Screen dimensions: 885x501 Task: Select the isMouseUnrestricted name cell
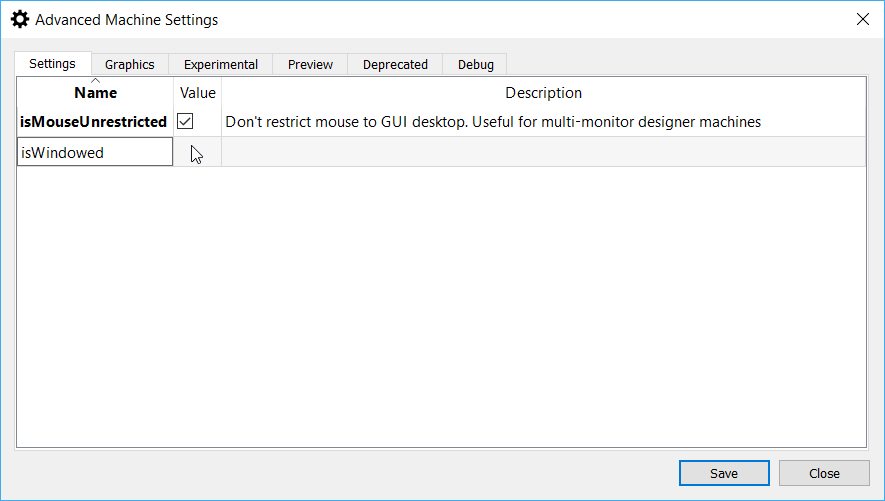tap(94, 122)
